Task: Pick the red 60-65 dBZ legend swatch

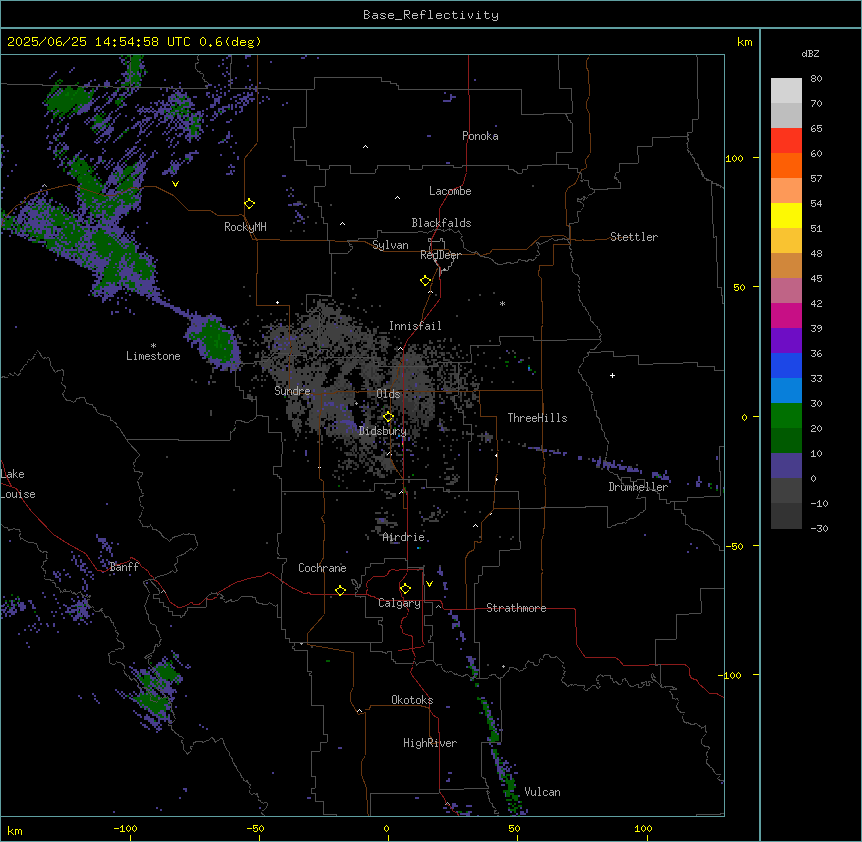Action: pos(786,141)
